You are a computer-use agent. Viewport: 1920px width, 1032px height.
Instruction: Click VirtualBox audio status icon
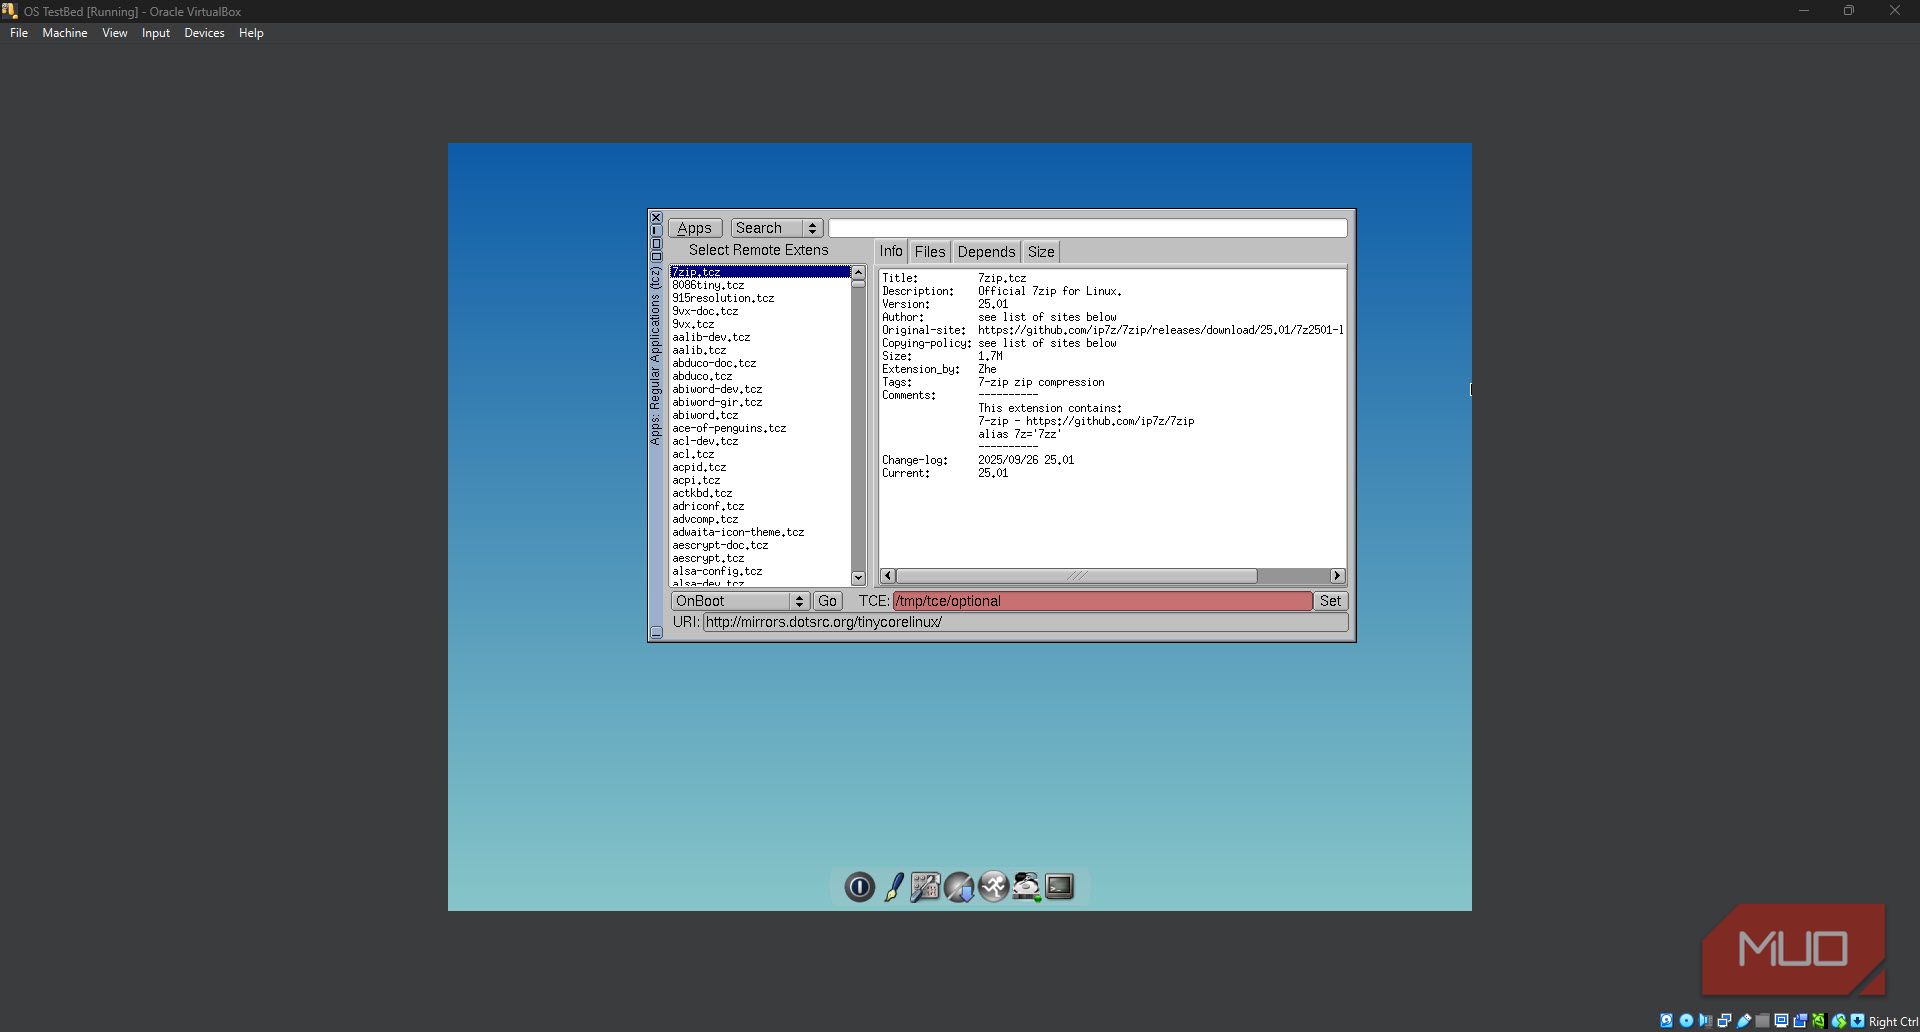[x=1705, y=1021]
